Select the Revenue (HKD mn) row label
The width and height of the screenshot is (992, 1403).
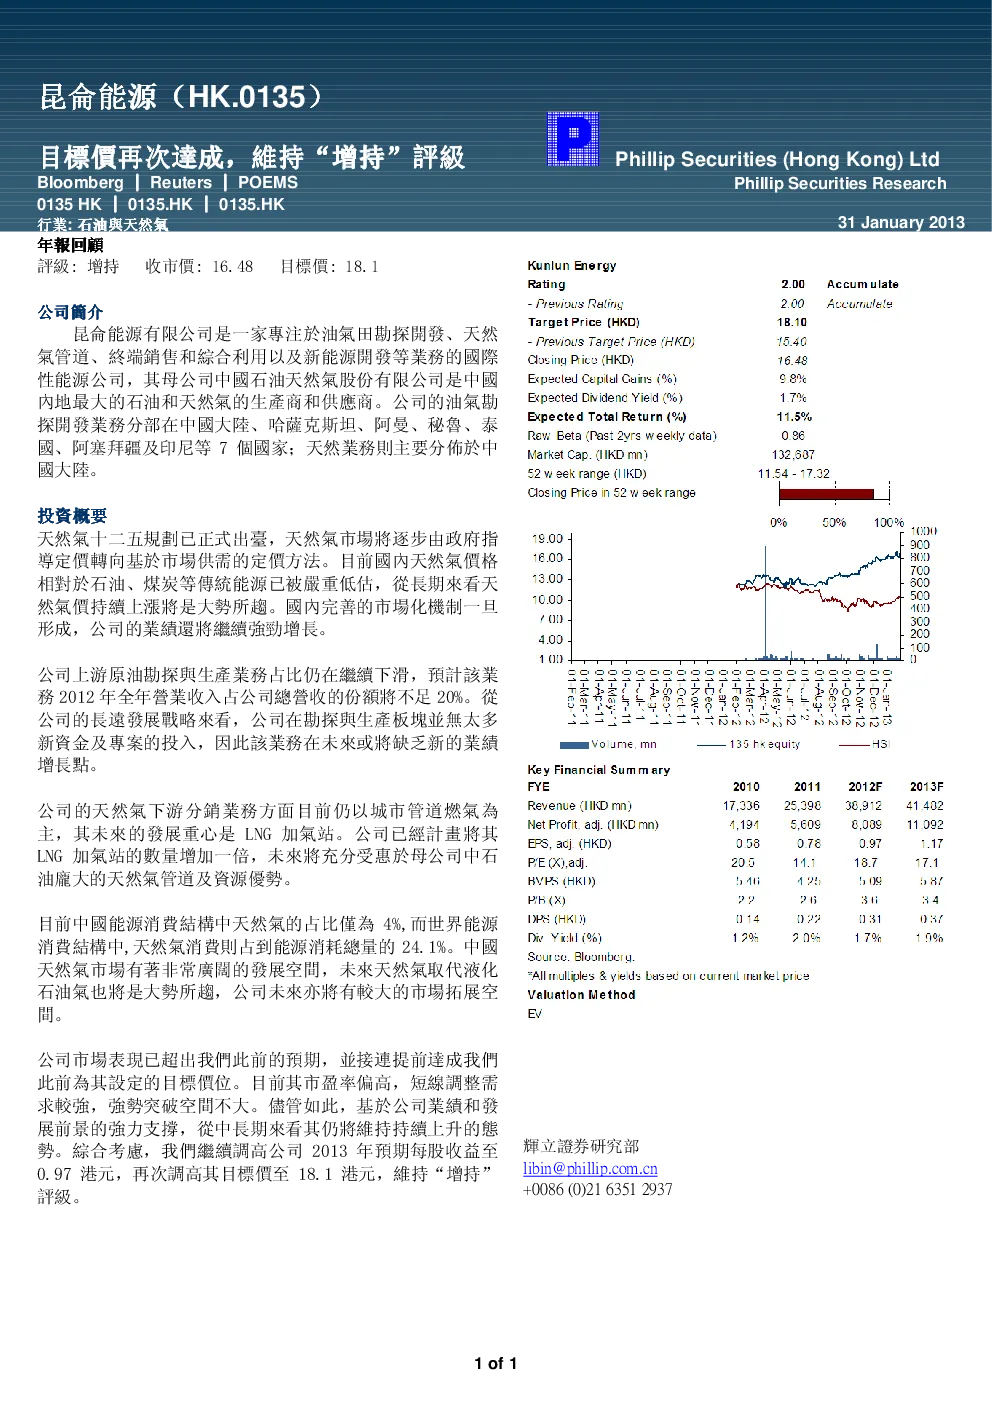(x=580, y=806)
